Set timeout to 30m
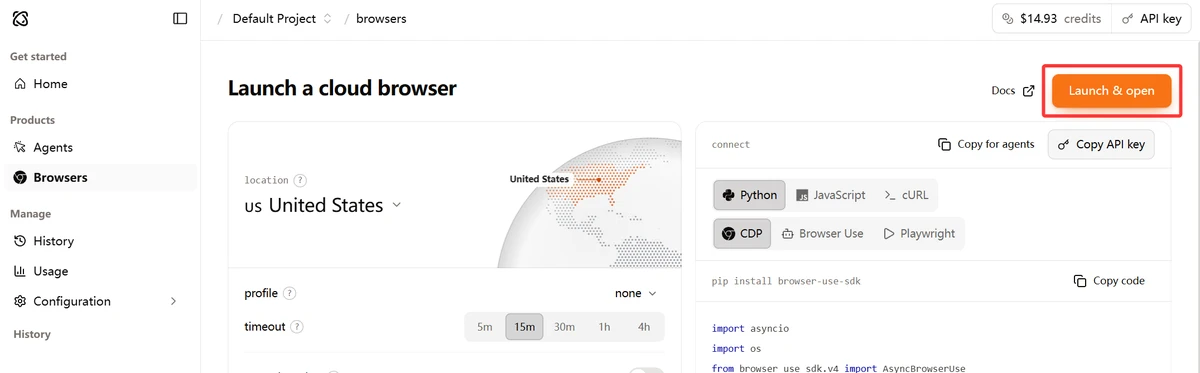This screenshot has width=1200, height=373. pyautogui.click(x=564, y=327)
